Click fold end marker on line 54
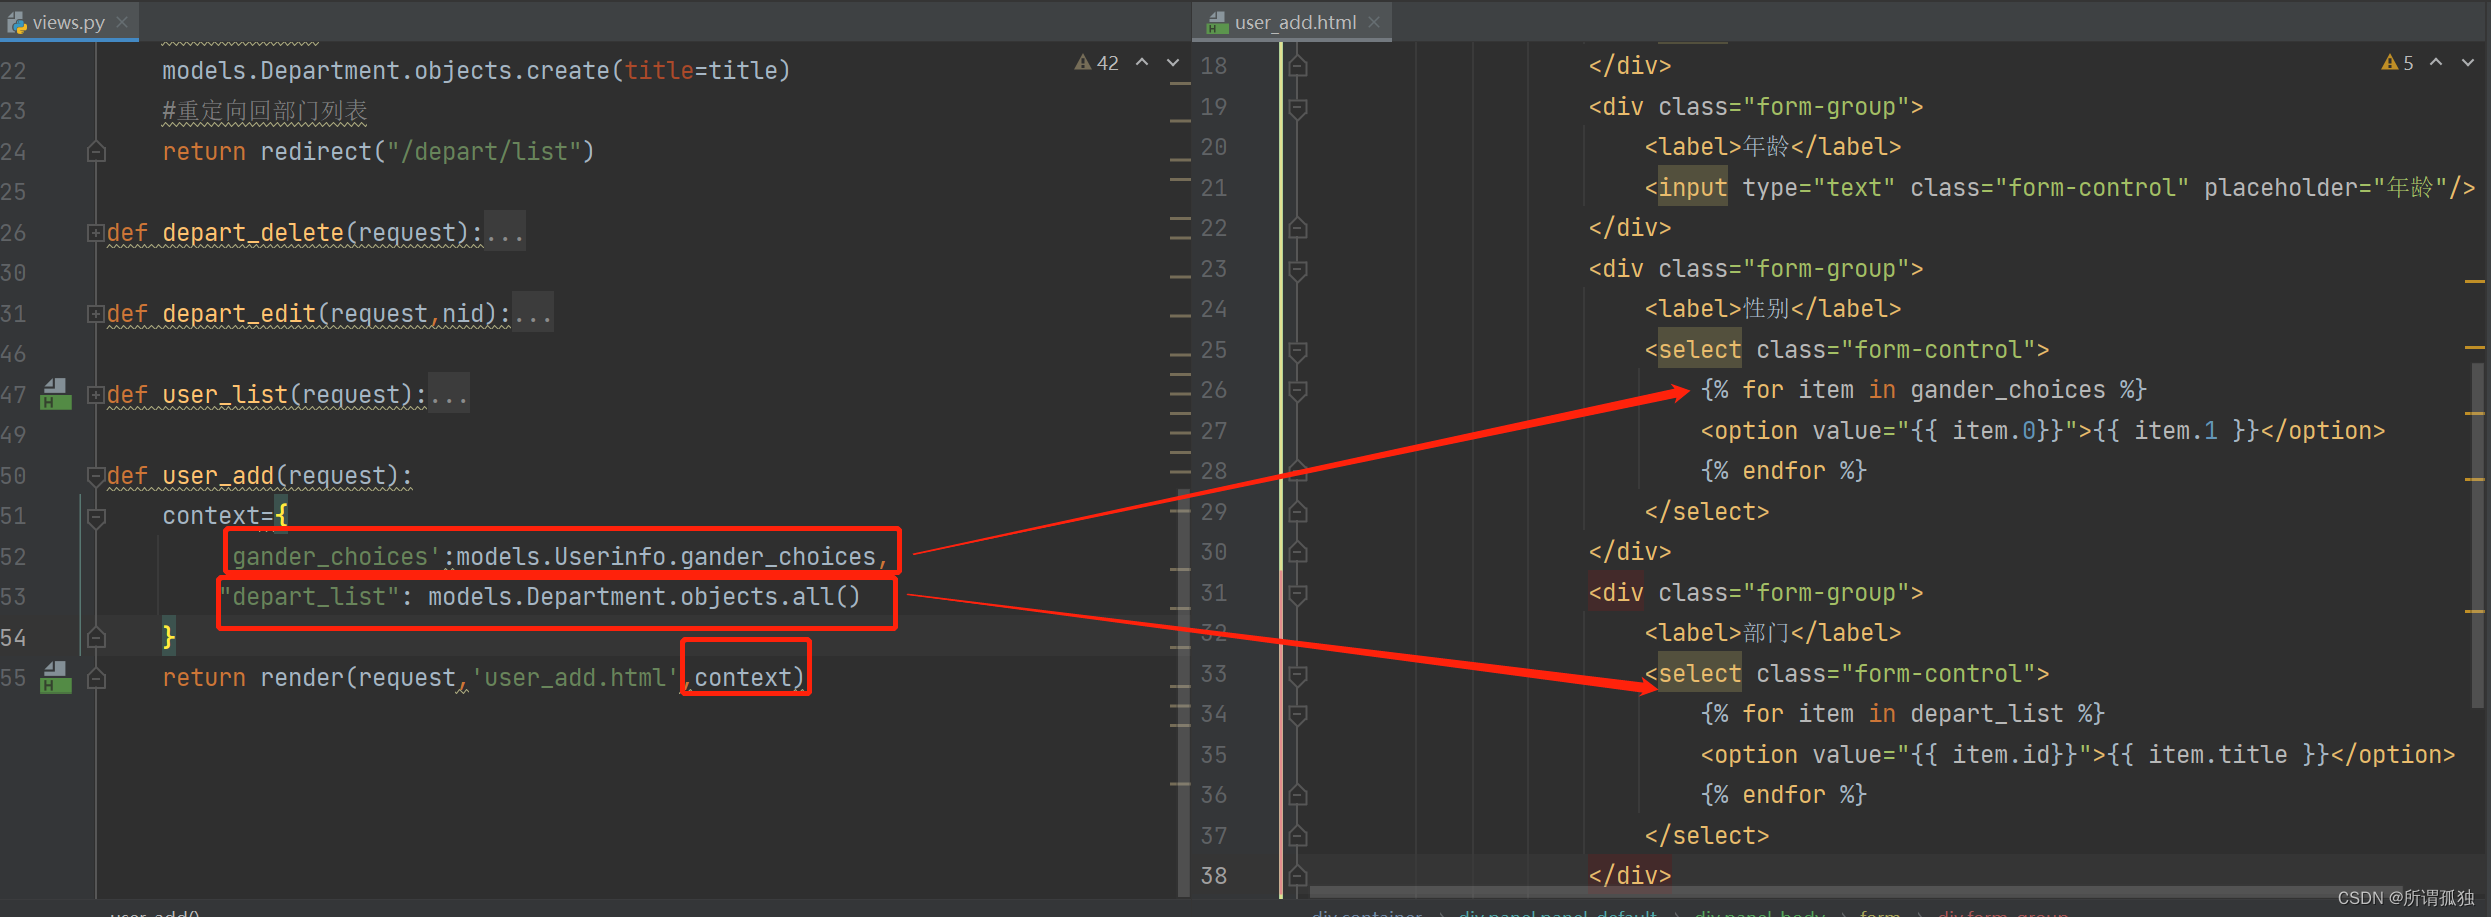Viewport: 2491px width, 917px height. 96,637
